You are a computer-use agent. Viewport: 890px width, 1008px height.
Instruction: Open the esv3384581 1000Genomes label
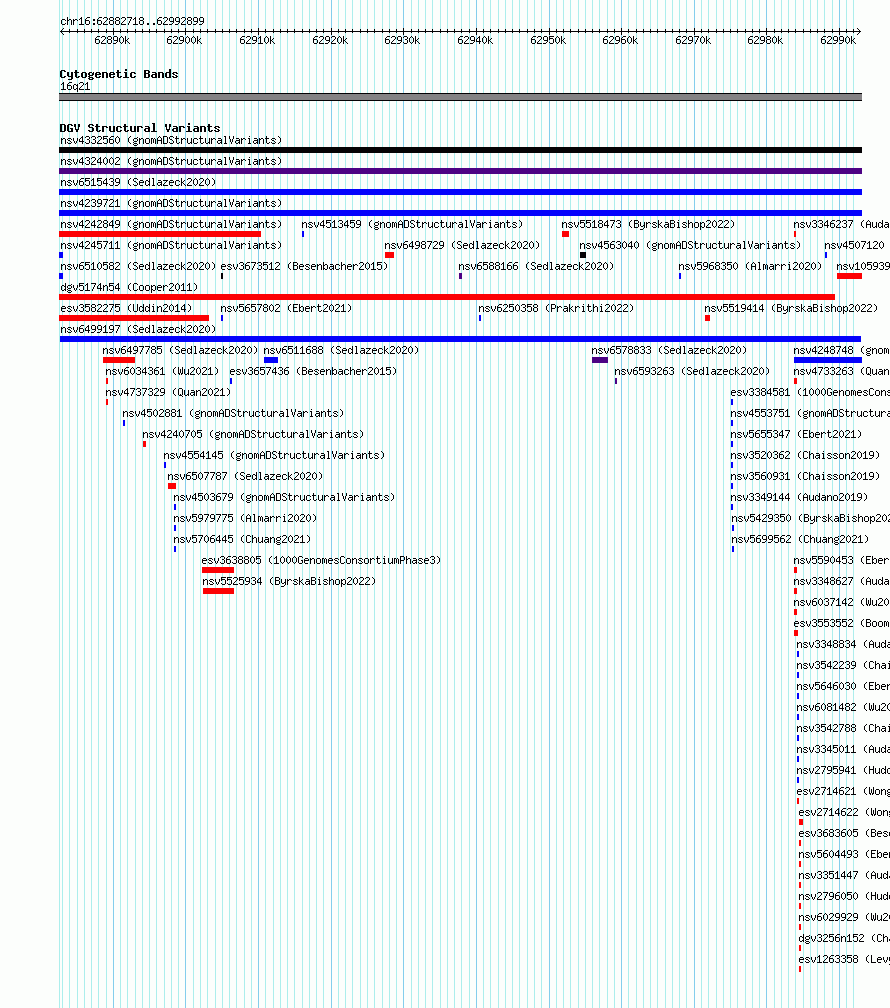pyautogui.click(x=810, y=392)
